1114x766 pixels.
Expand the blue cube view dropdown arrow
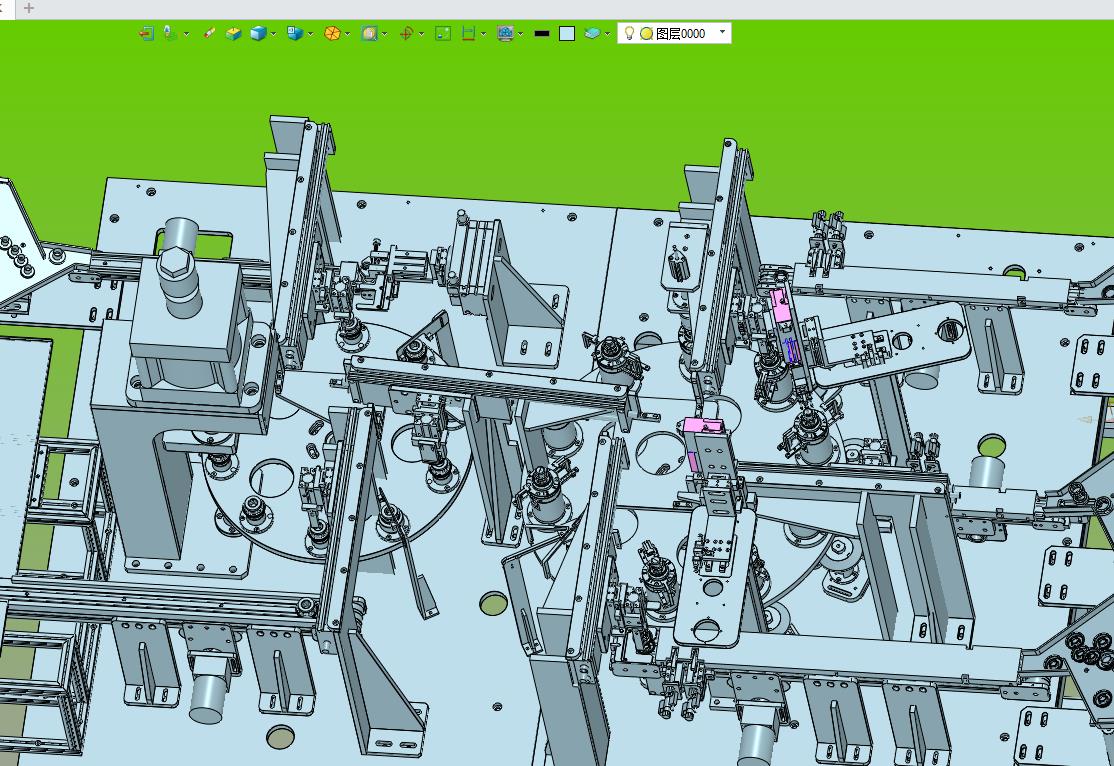tap(274, 33)
